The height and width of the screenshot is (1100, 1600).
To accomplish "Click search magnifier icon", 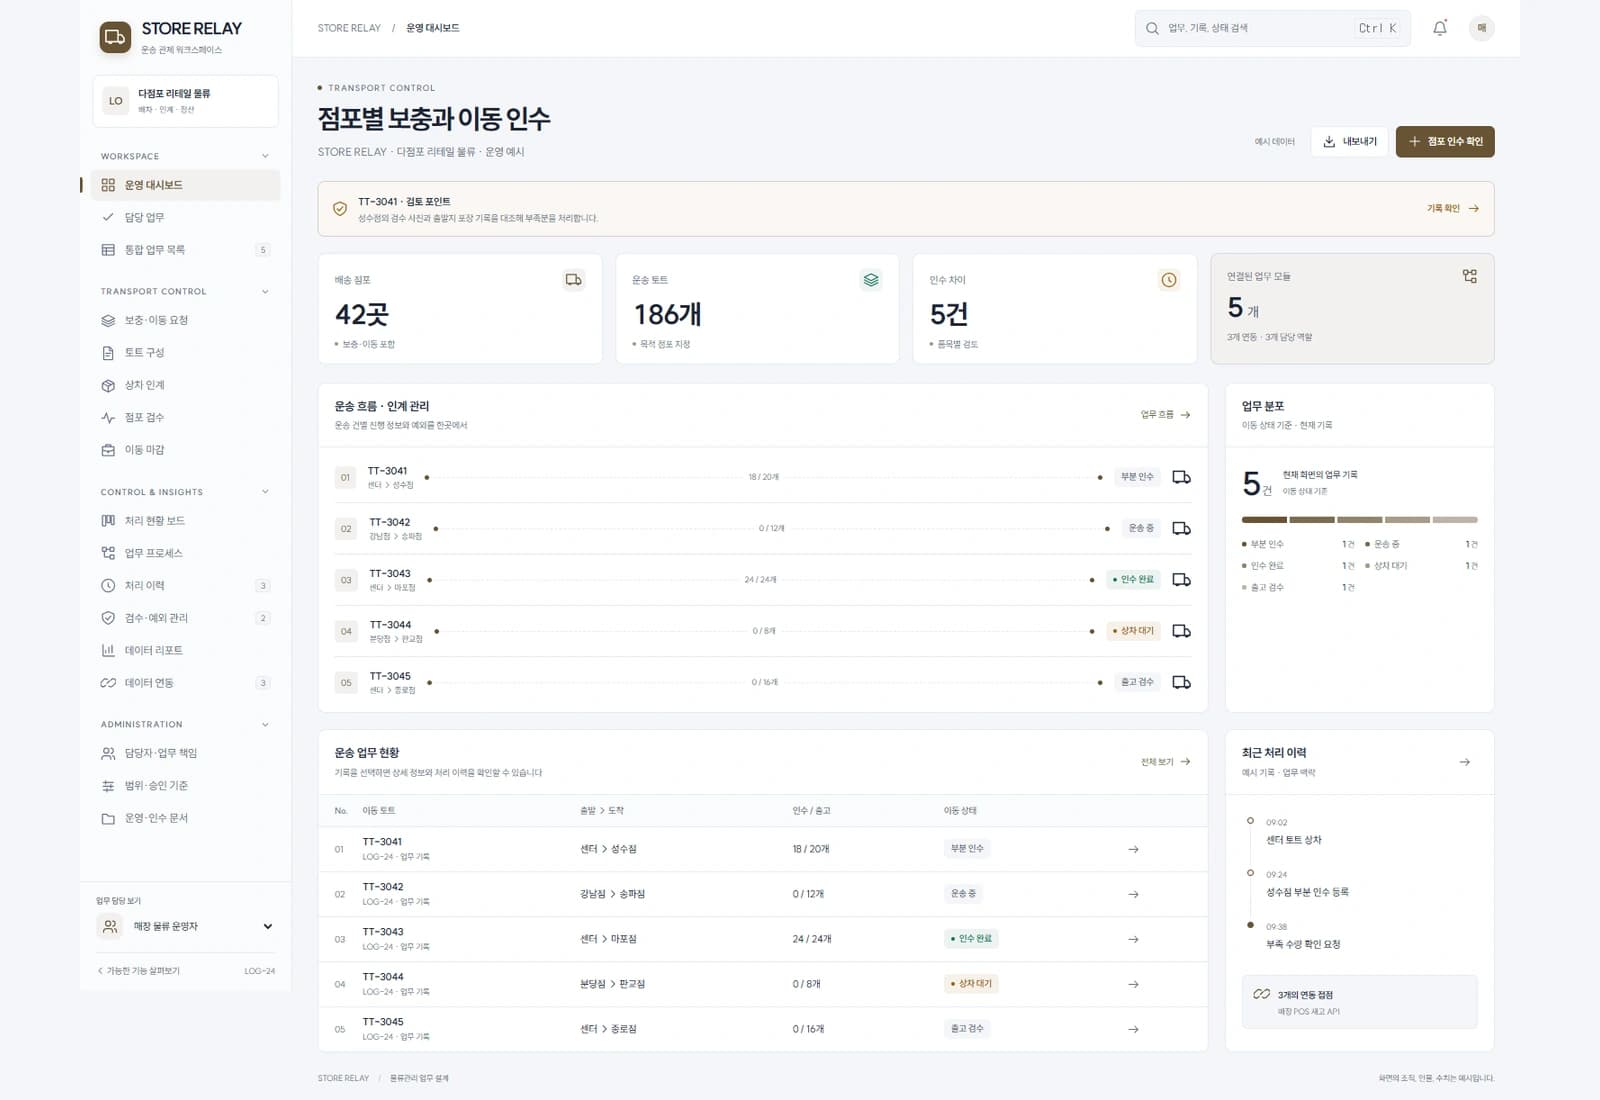I will click(x=1152, y=28).
